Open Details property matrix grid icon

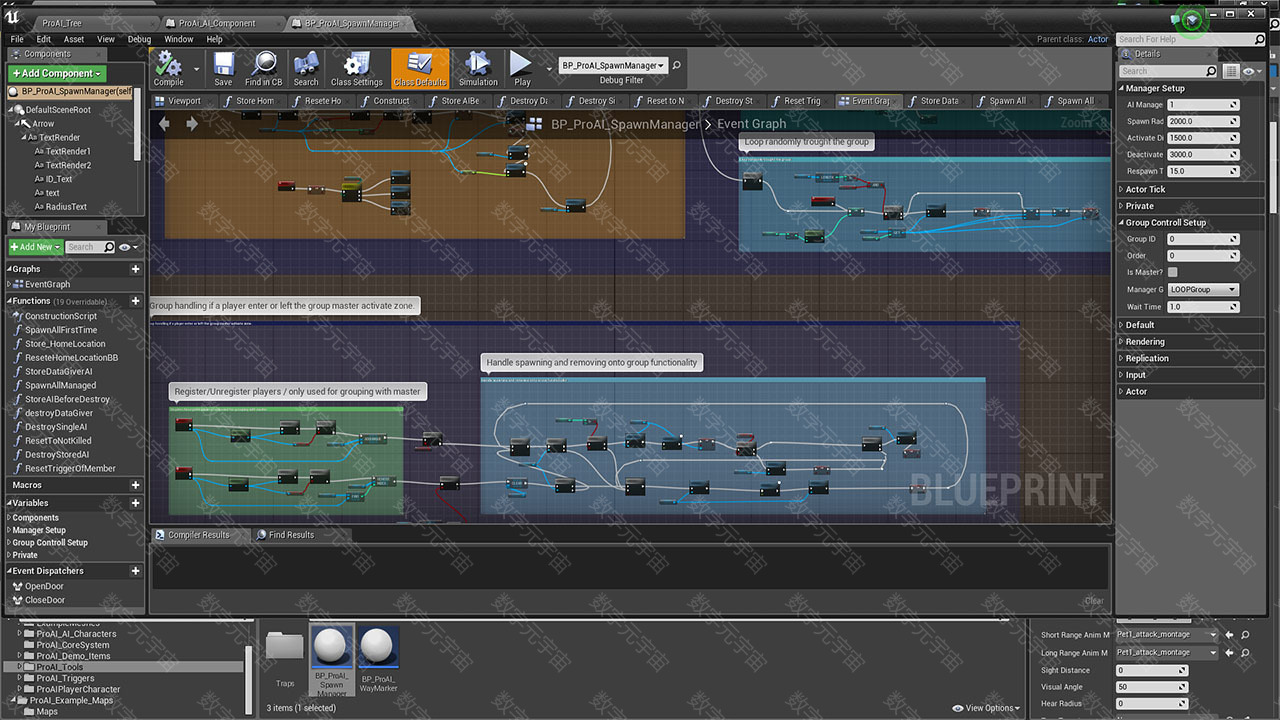point(1231,71)
